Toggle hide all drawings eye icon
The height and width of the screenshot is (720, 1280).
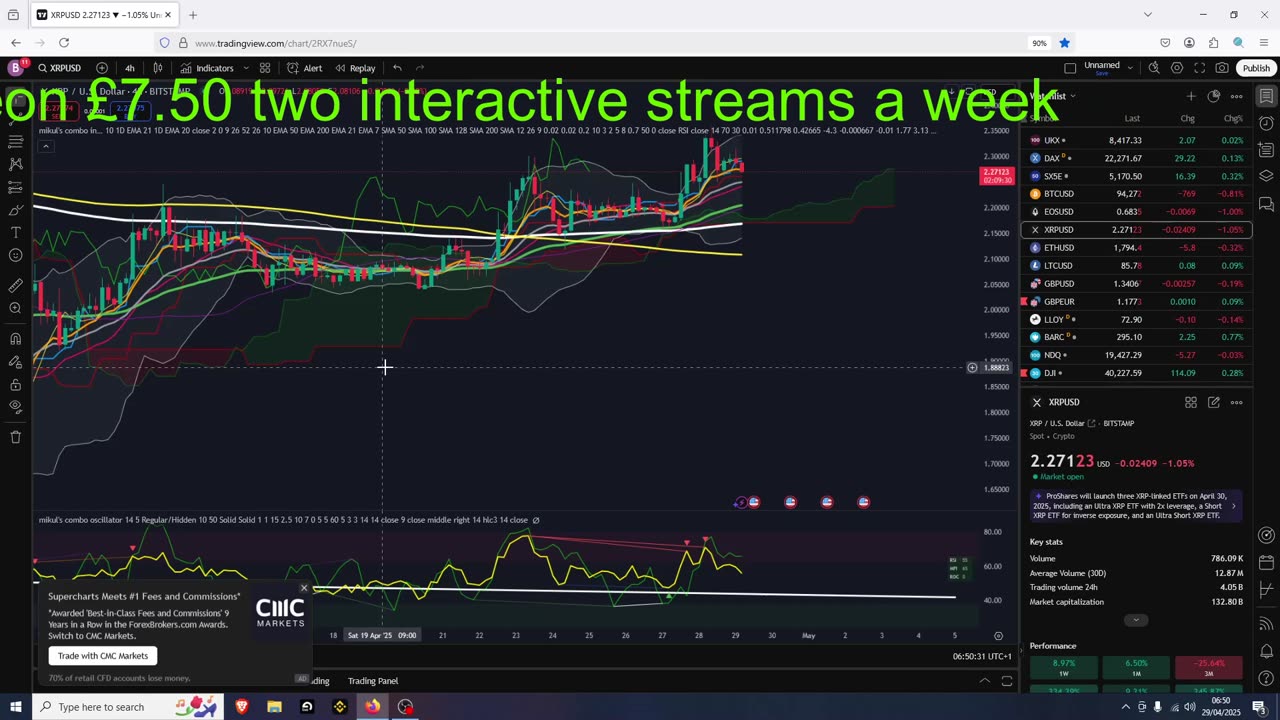(x=15, y=407)
